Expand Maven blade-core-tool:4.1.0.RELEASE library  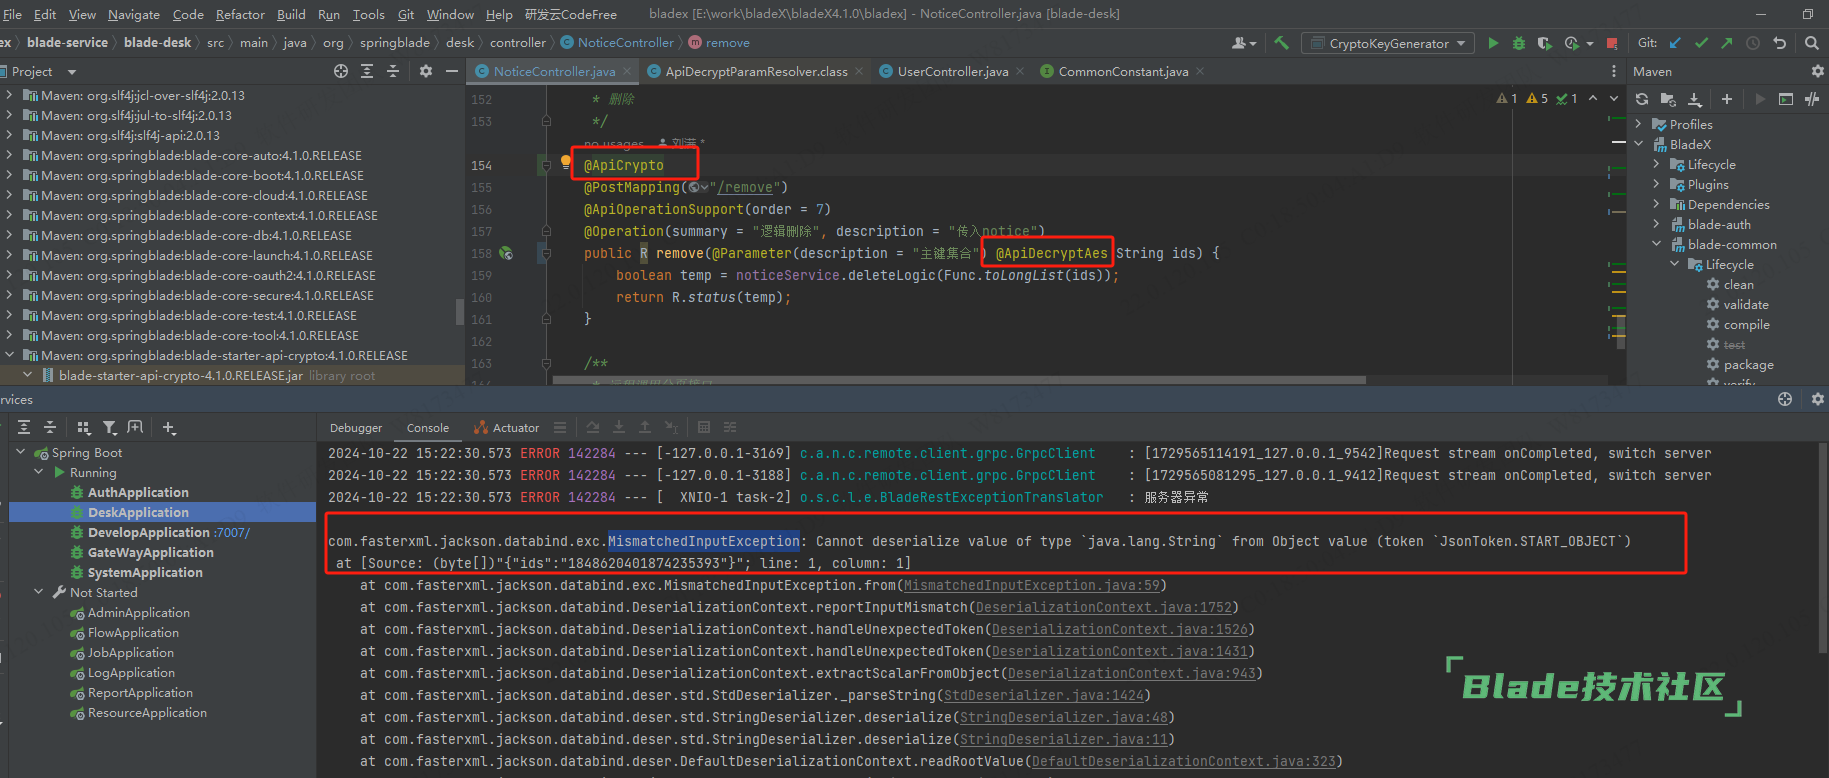click(10, 335)
